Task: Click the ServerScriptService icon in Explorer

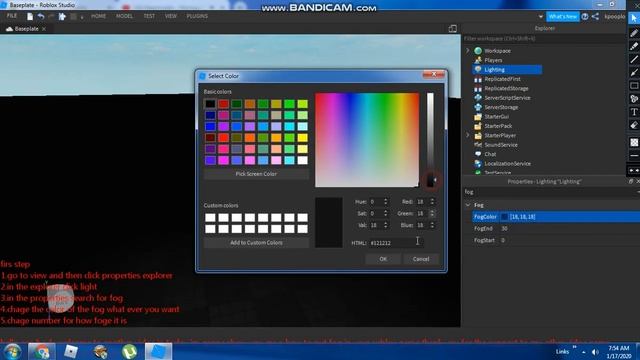Action: click(x=478, y=98)
